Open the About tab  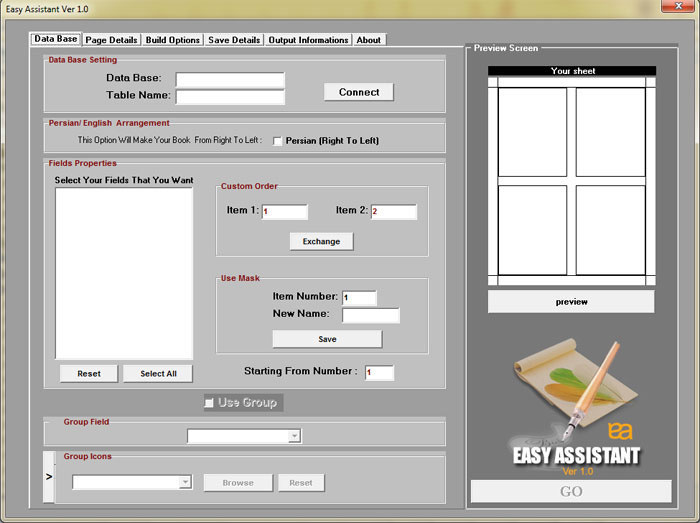click(x=369, y=40)
